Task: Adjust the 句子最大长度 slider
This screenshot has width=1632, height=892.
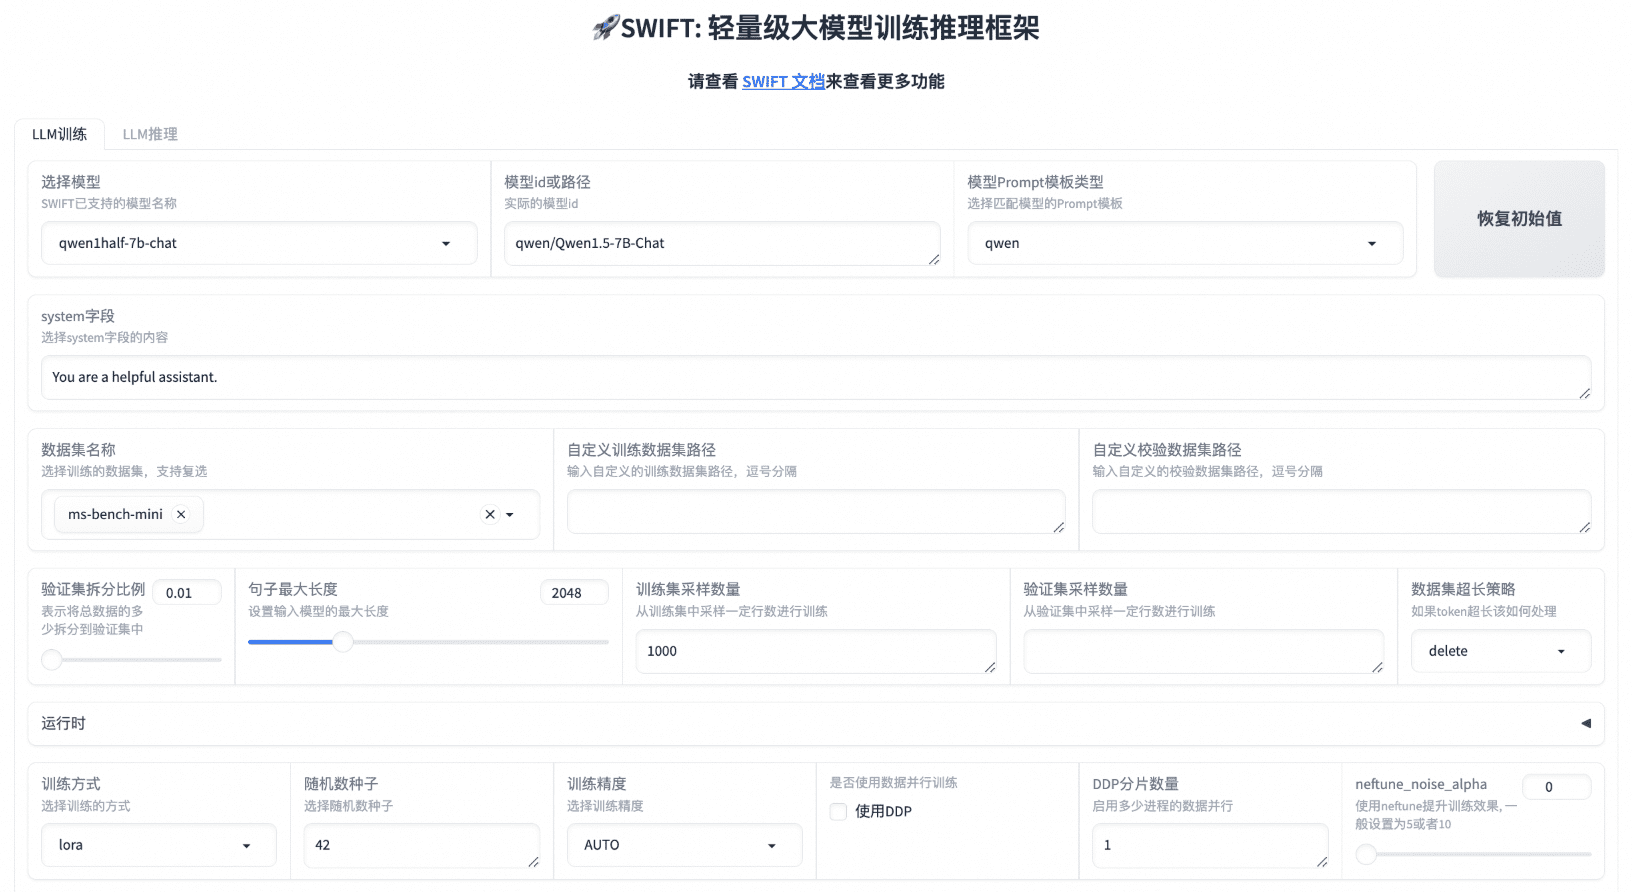Action: (x=428, y=642)
